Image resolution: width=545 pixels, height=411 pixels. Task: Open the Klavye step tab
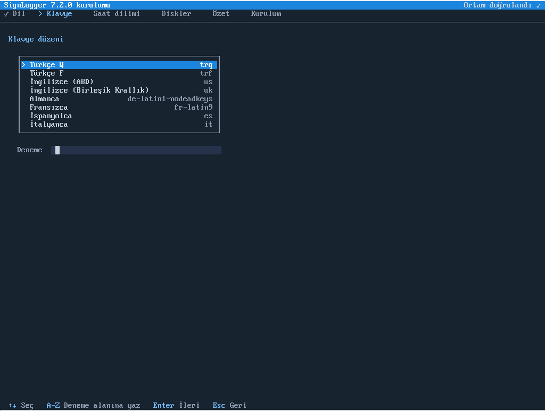click(x=55, y=14)
